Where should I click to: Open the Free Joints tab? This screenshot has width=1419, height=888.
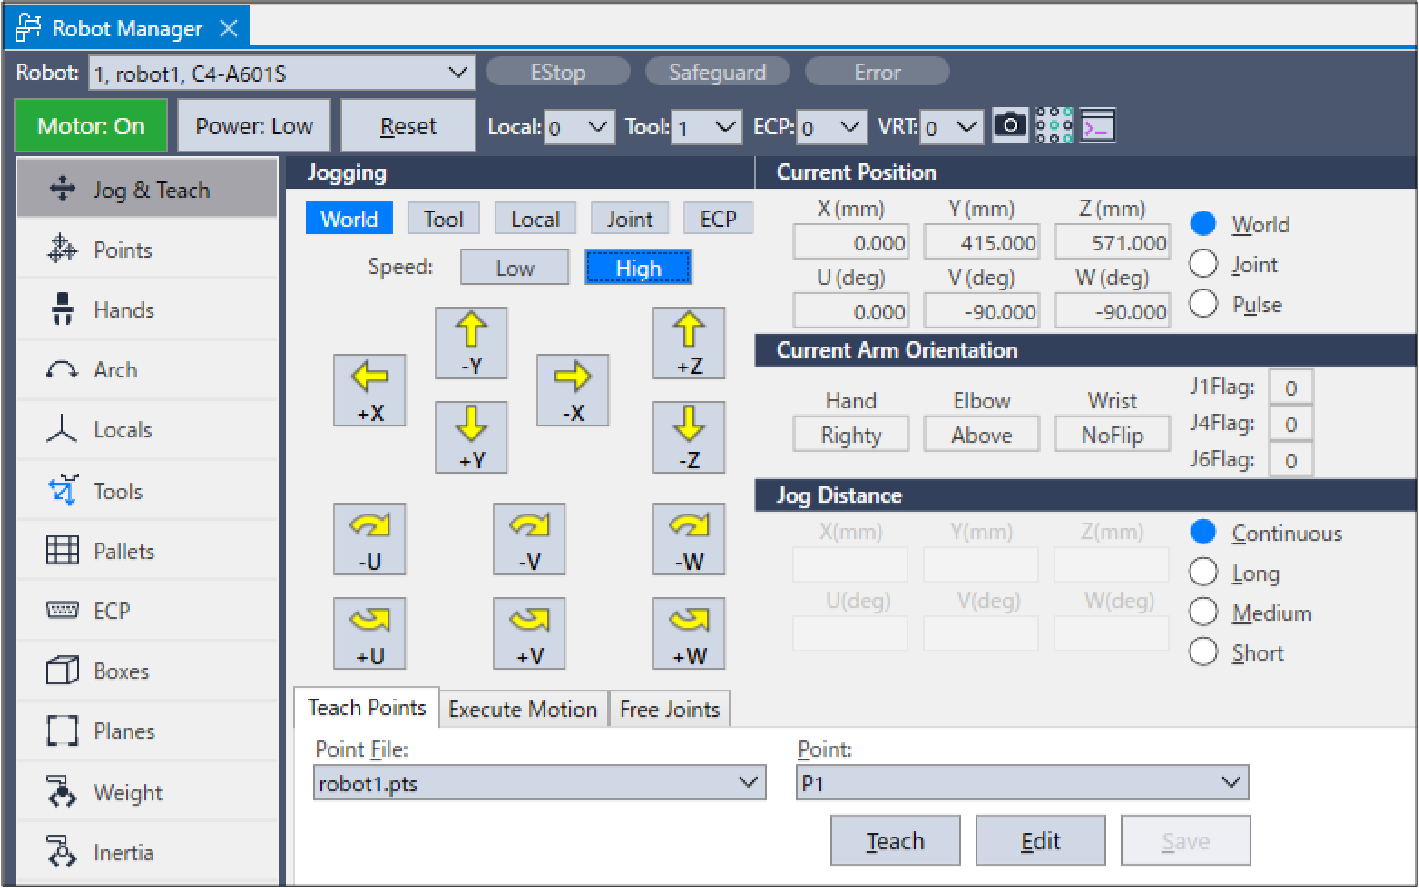click(x=669, y=709)
